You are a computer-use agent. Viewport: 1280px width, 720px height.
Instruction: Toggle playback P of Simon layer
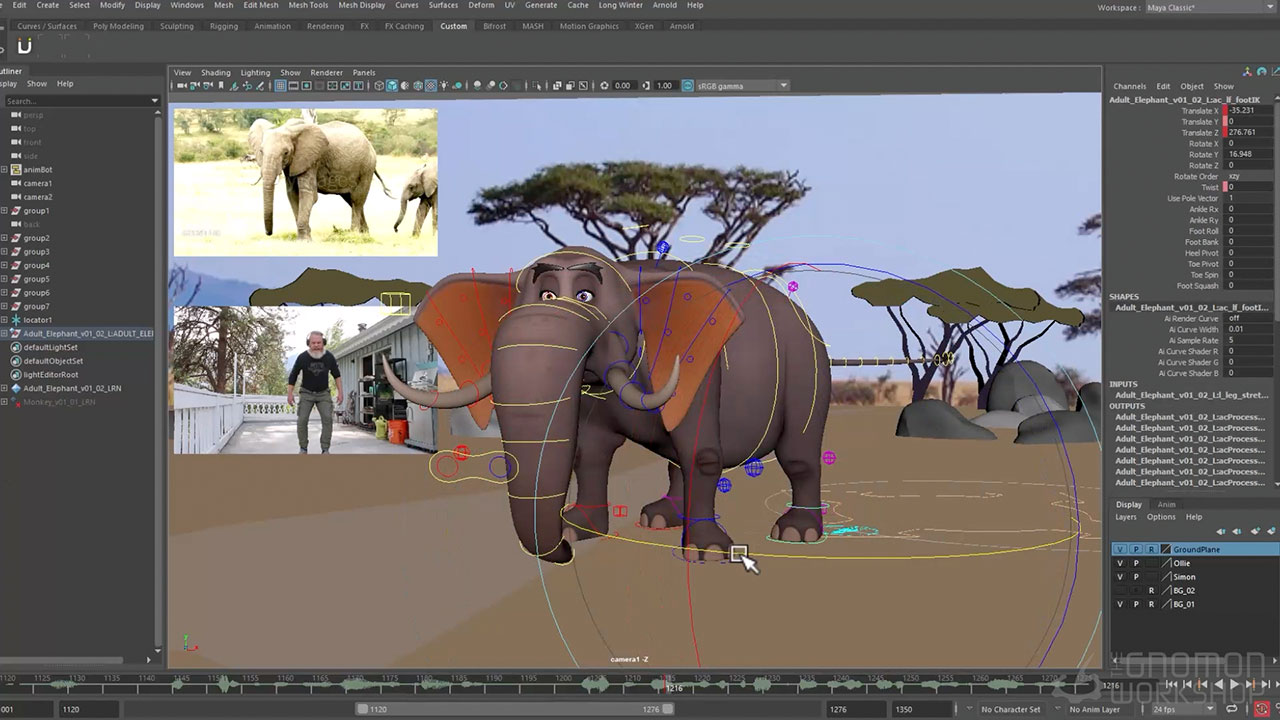click(x=1136, y=577)
